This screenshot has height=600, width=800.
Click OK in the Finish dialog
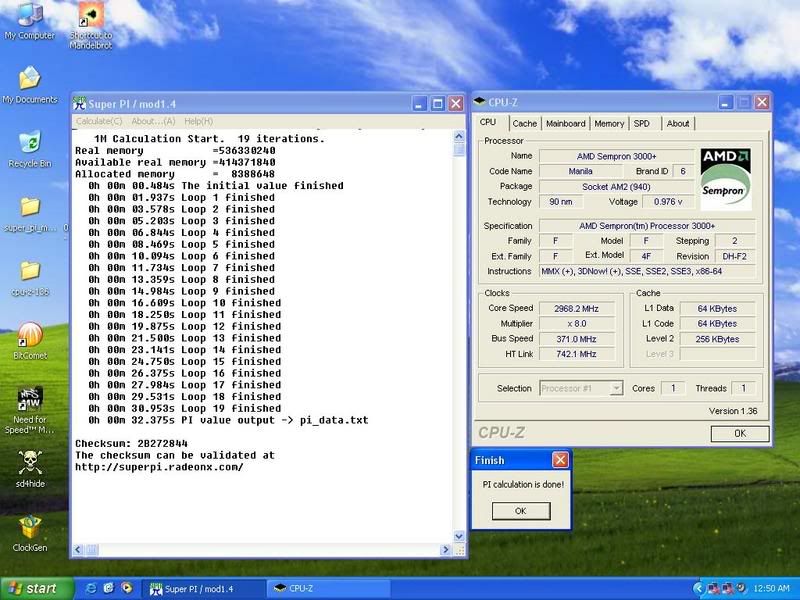point(520,511)
